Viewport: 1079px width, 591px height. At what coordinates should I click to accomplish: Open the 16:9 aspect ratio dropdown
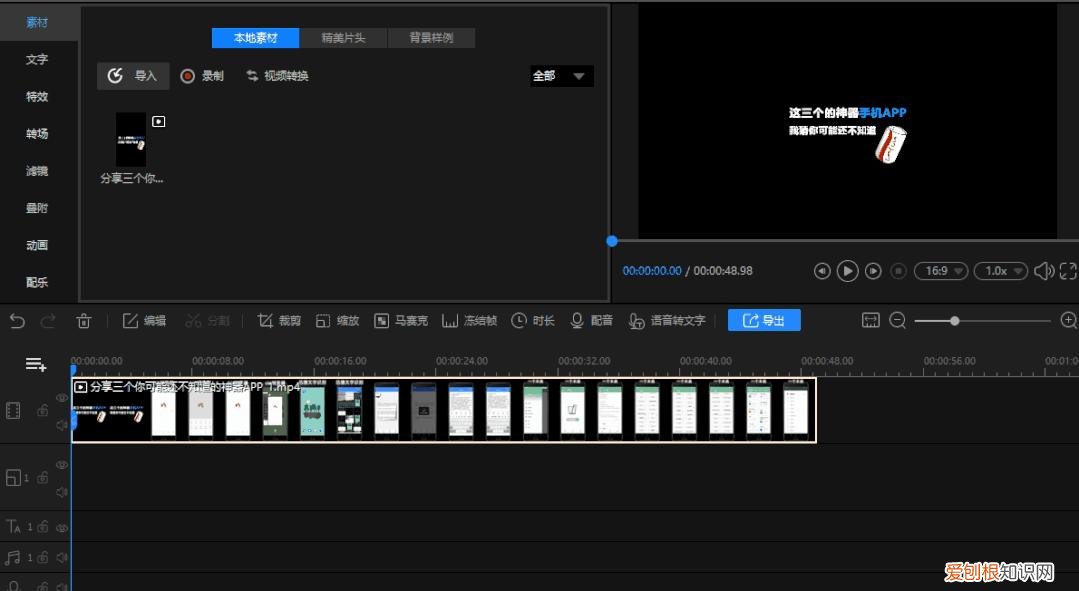(x=940, y=270)
